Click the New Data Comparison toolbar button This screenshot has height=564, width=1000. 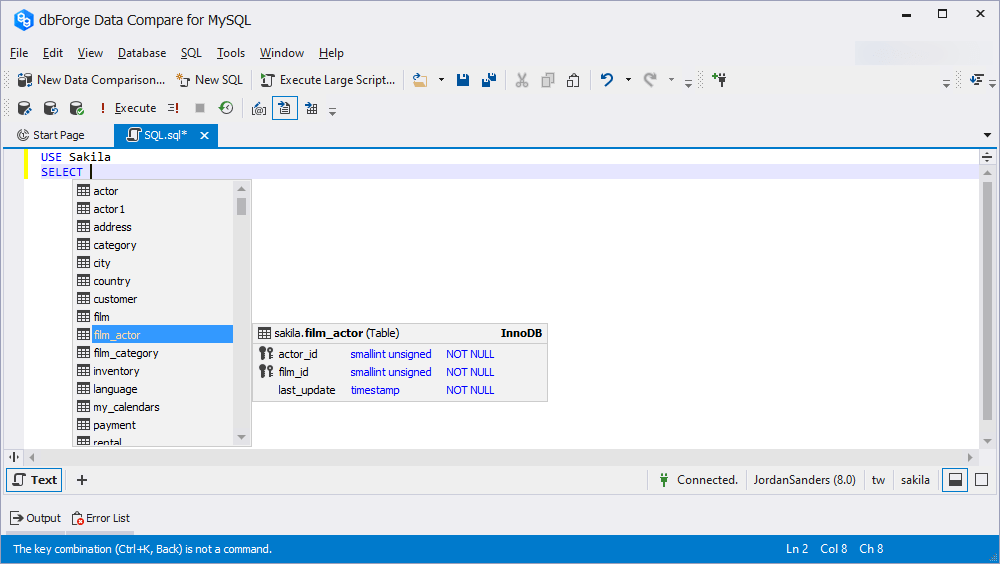[91, 80]
